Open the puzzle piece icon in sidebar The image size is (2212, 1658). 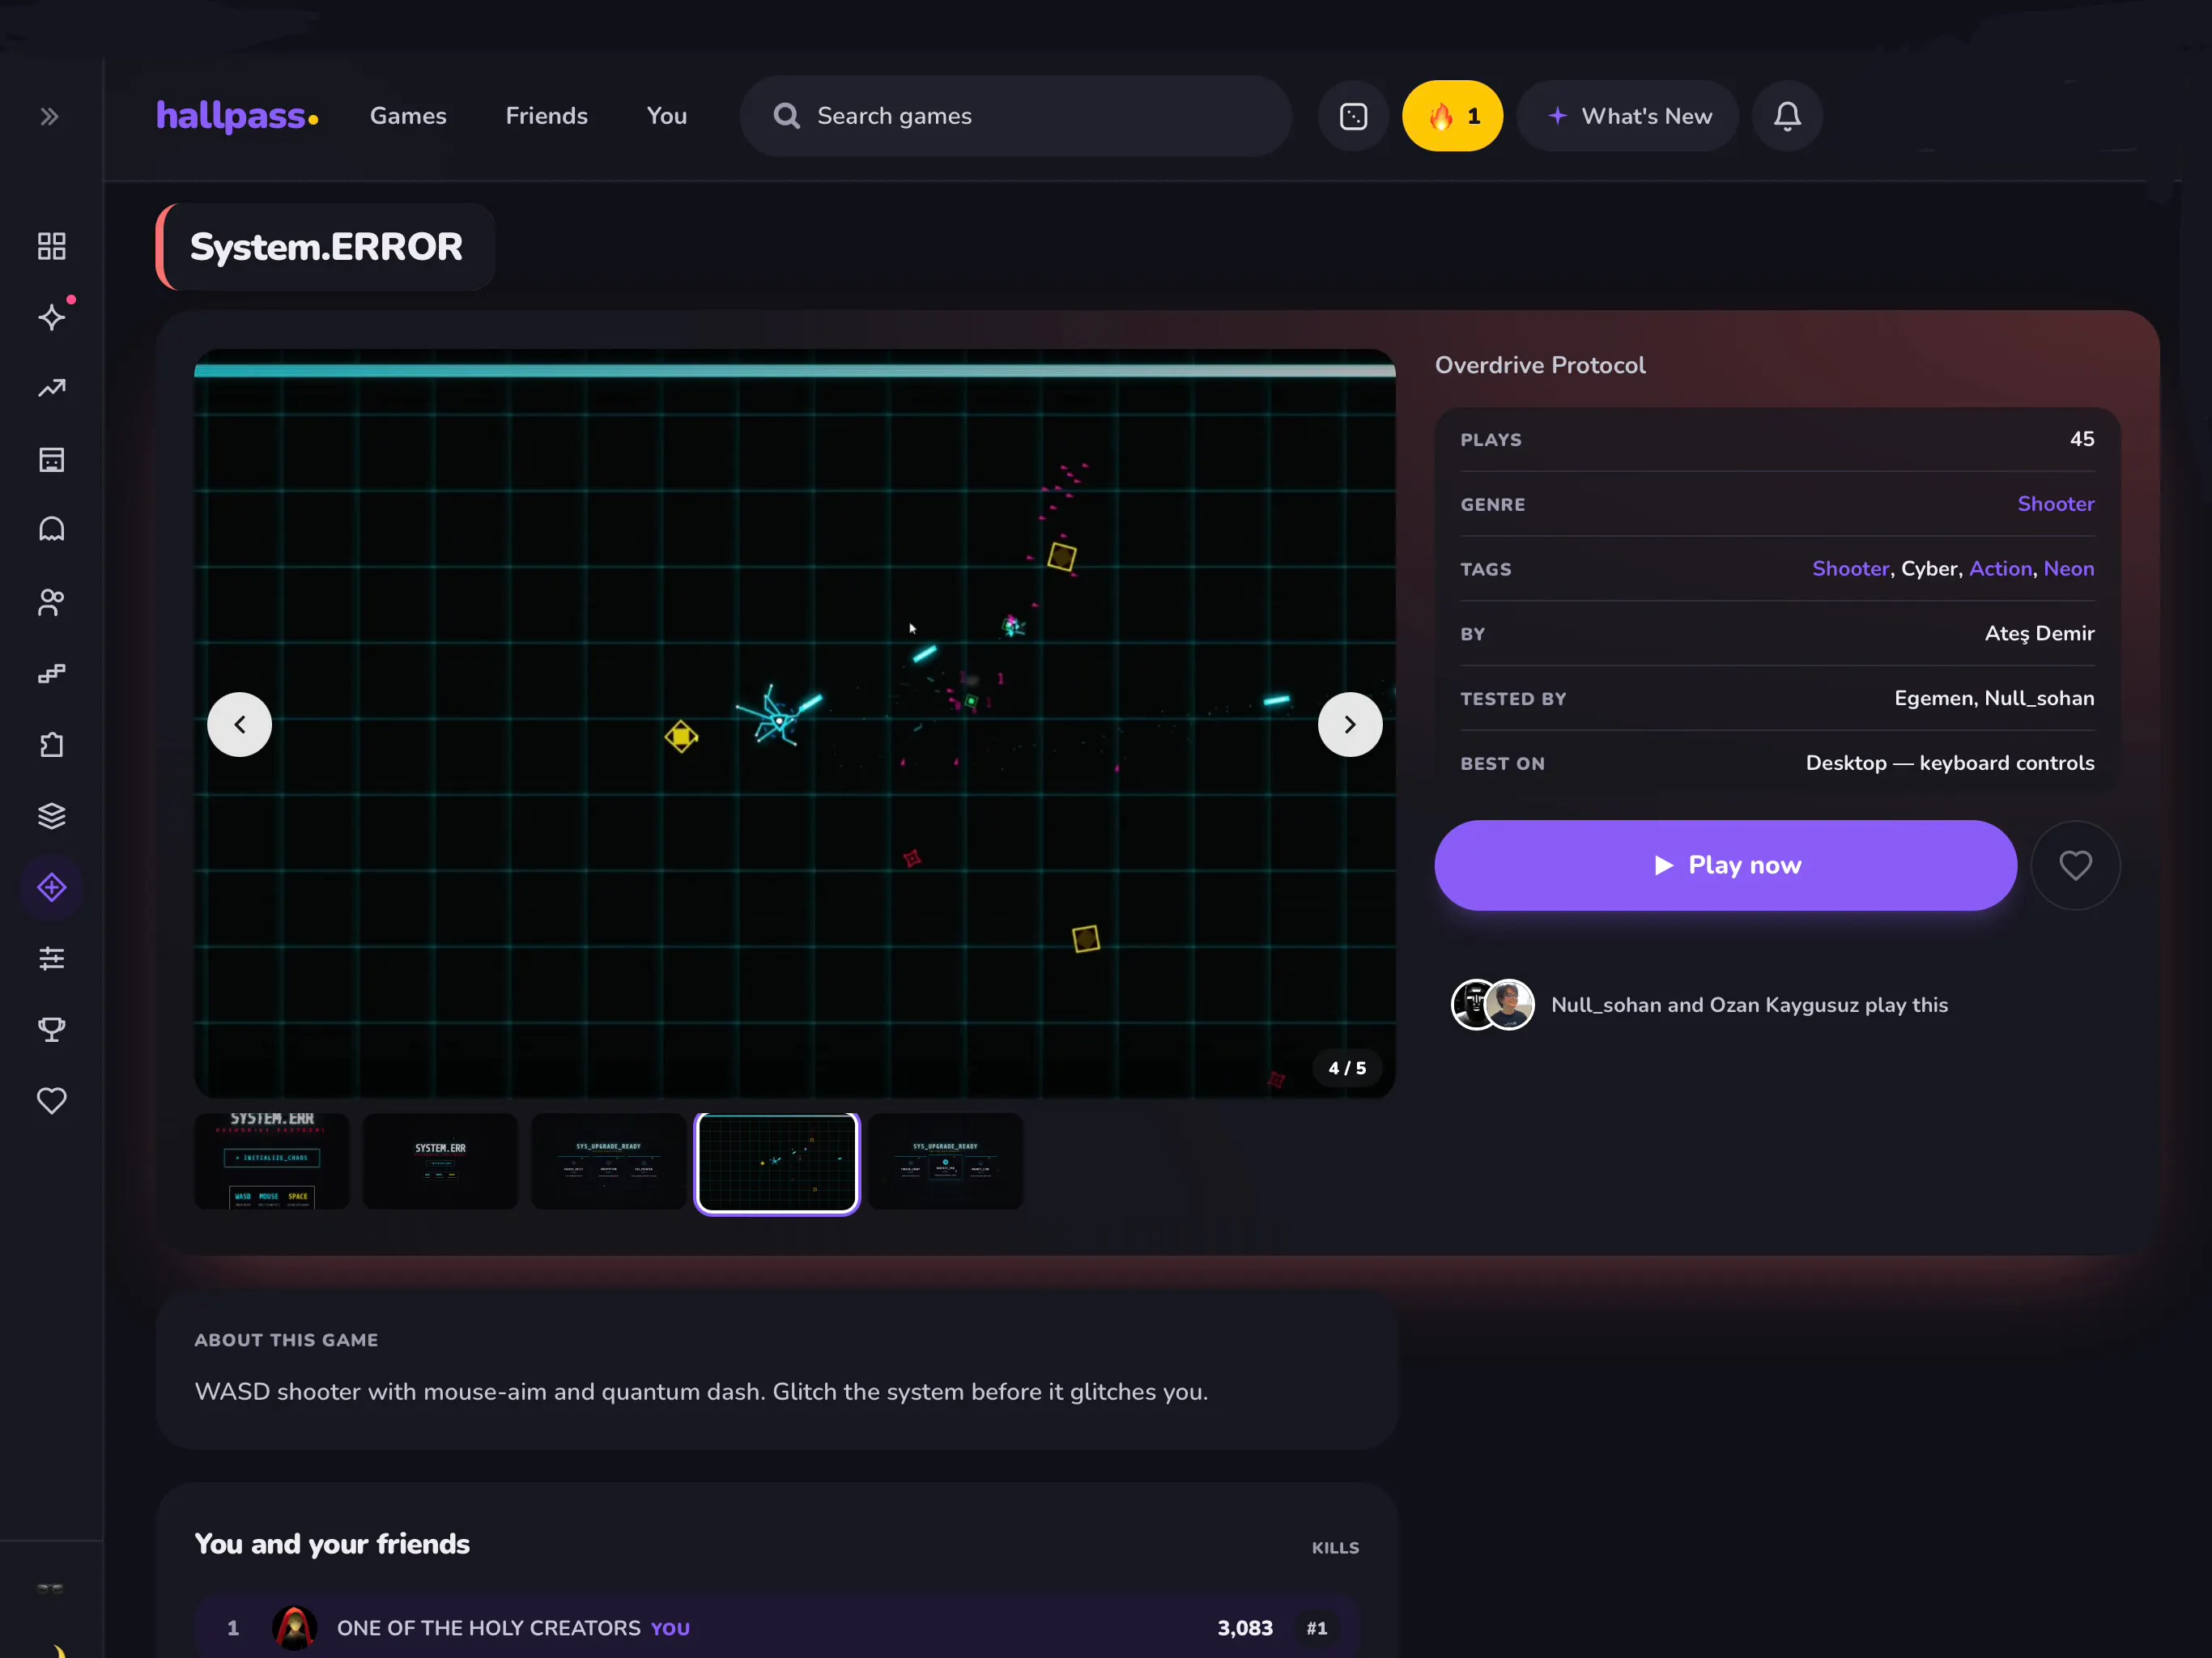(x=51, y=745)
